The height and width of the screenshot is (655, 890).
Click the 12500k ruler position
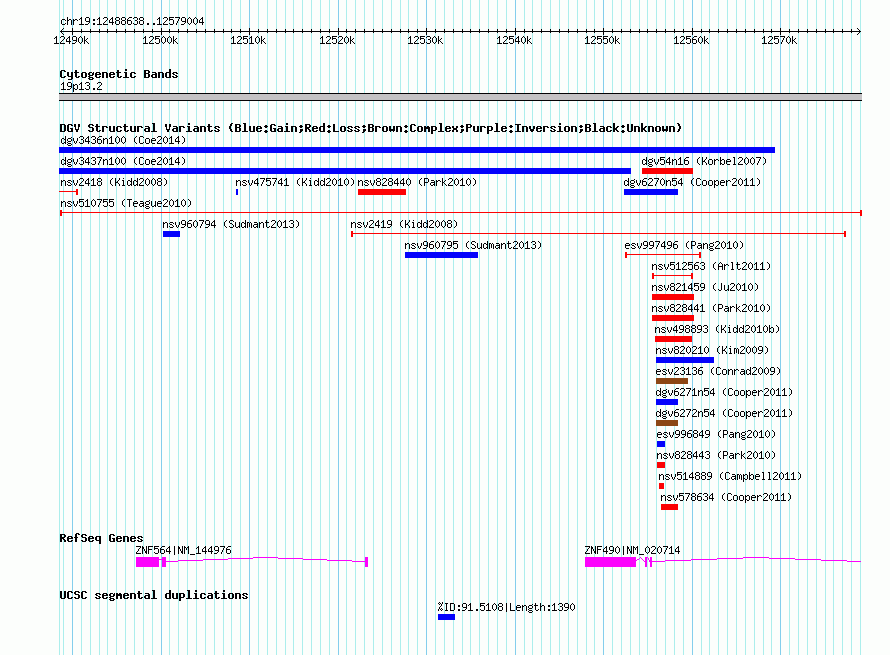click(x=160, y=40)
